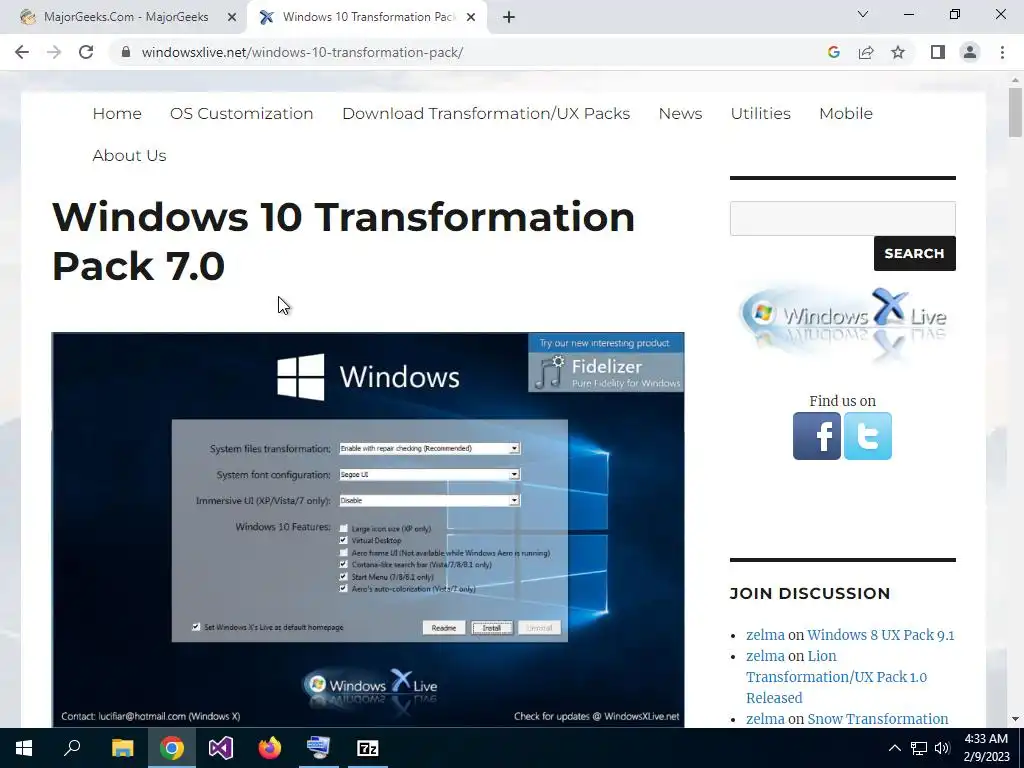
Task: Click the padlock site info icon
Action: pyautogui.click(x=127, y=52)
